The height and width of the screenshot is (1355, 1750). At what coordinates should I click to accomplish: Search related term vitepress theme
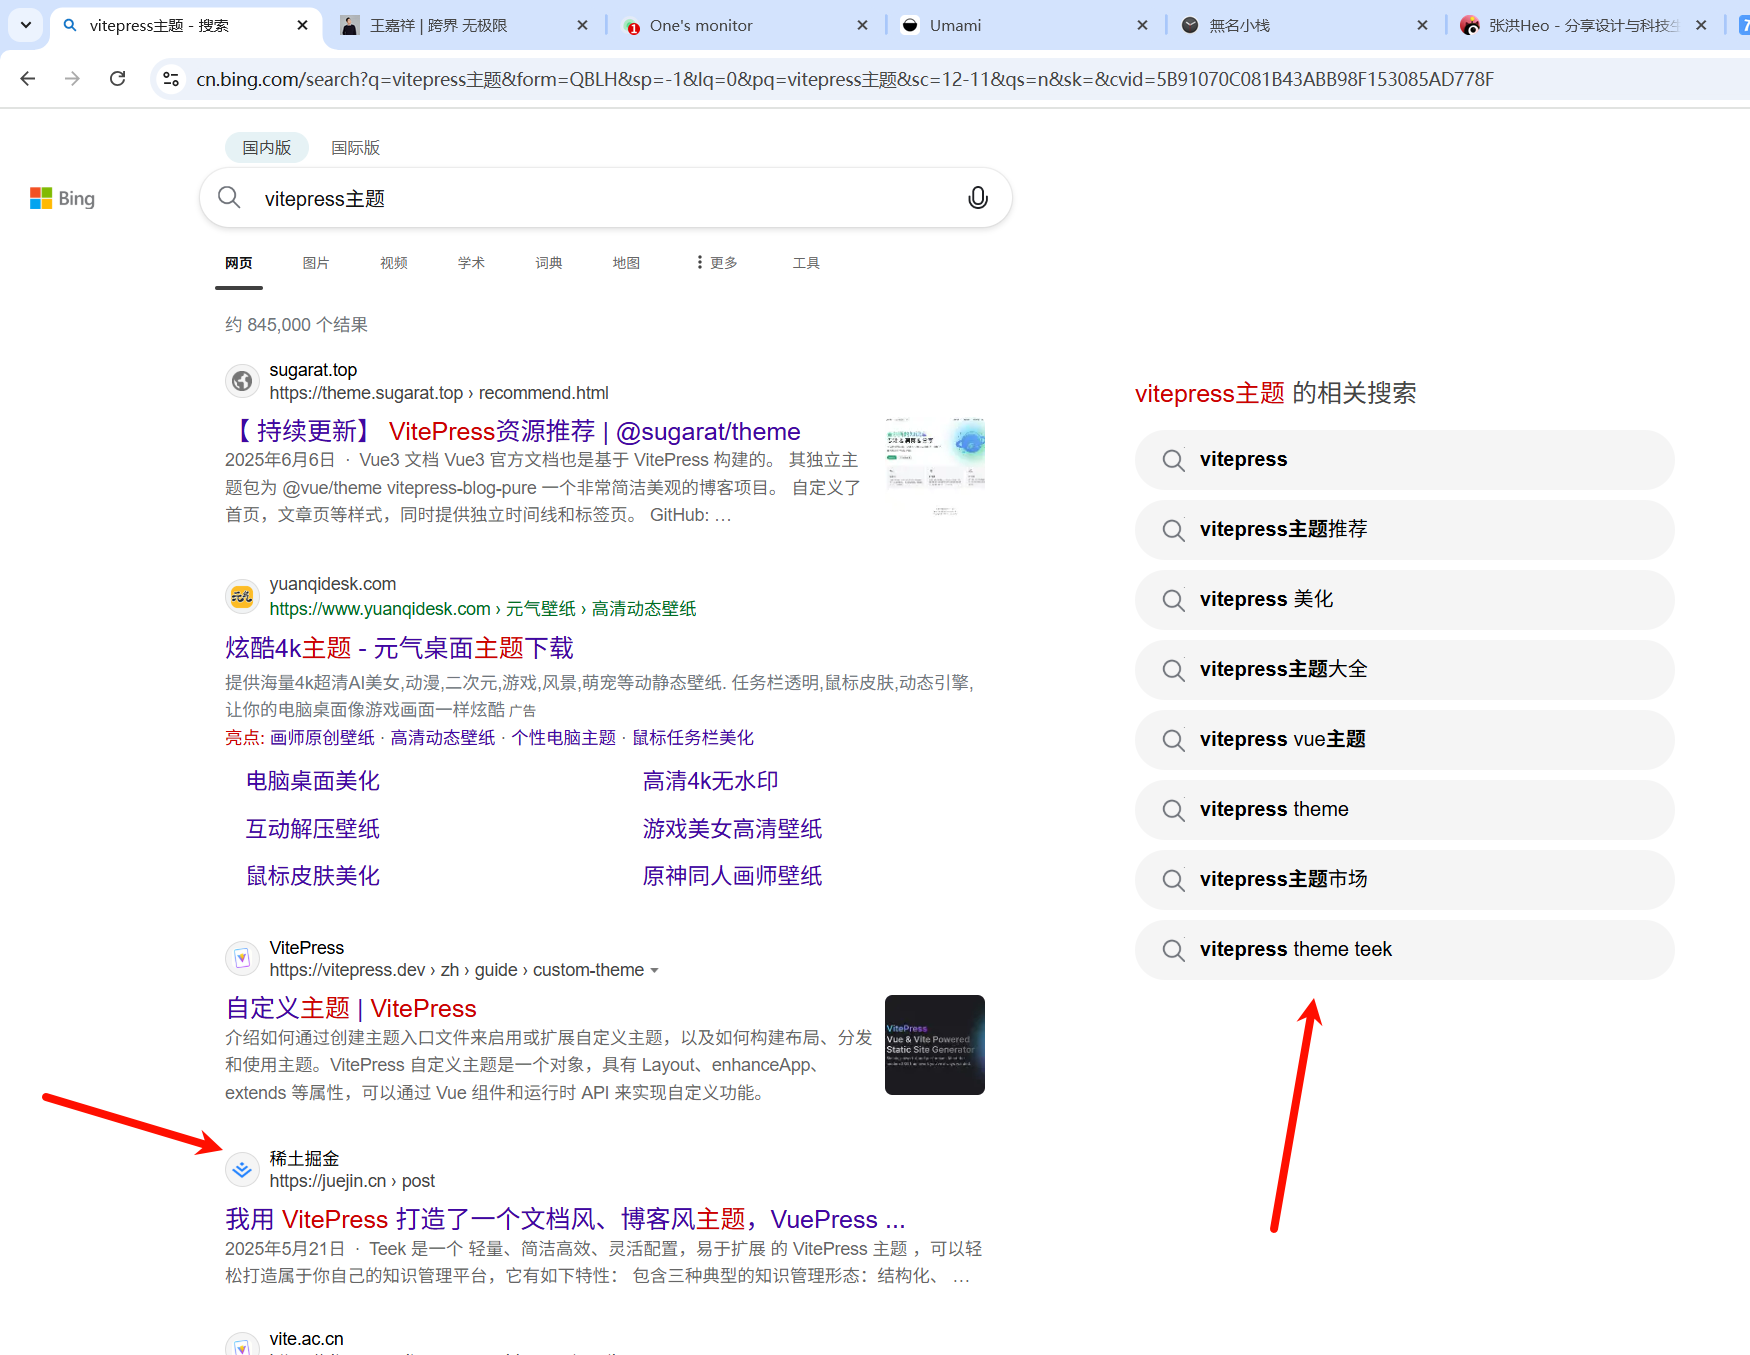coord(1405,810)
